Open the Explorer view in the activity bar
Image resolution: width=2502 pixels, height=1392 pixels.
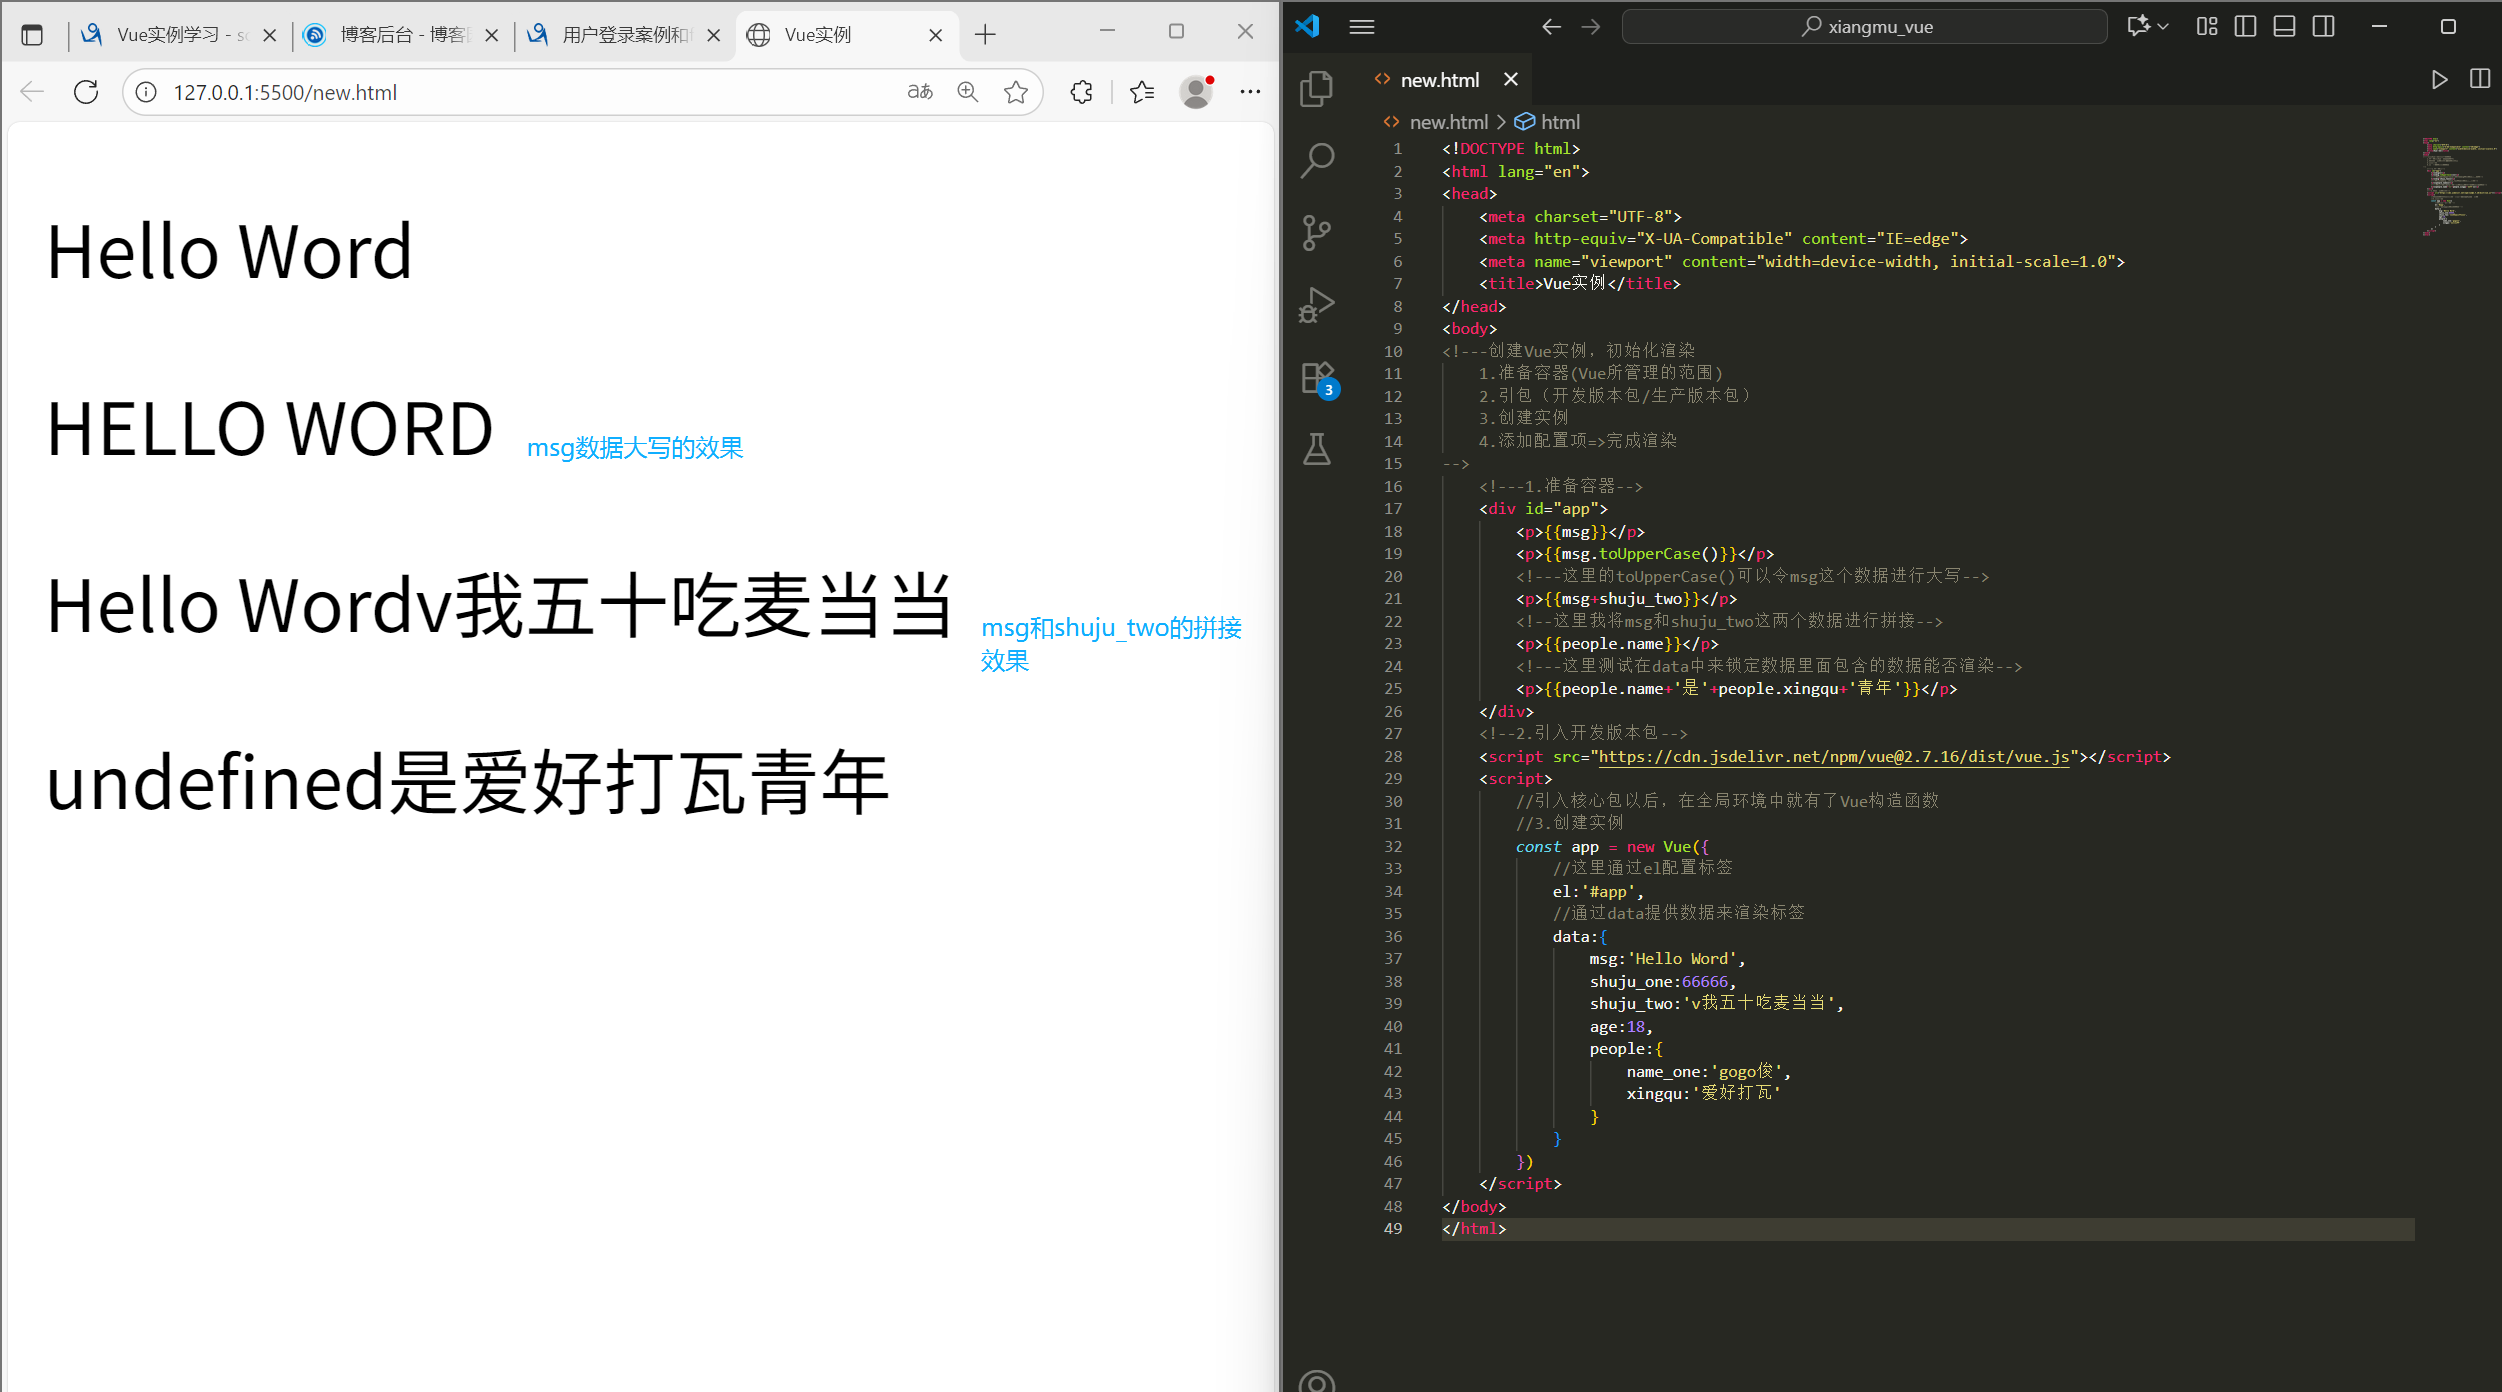[1315, 88]
